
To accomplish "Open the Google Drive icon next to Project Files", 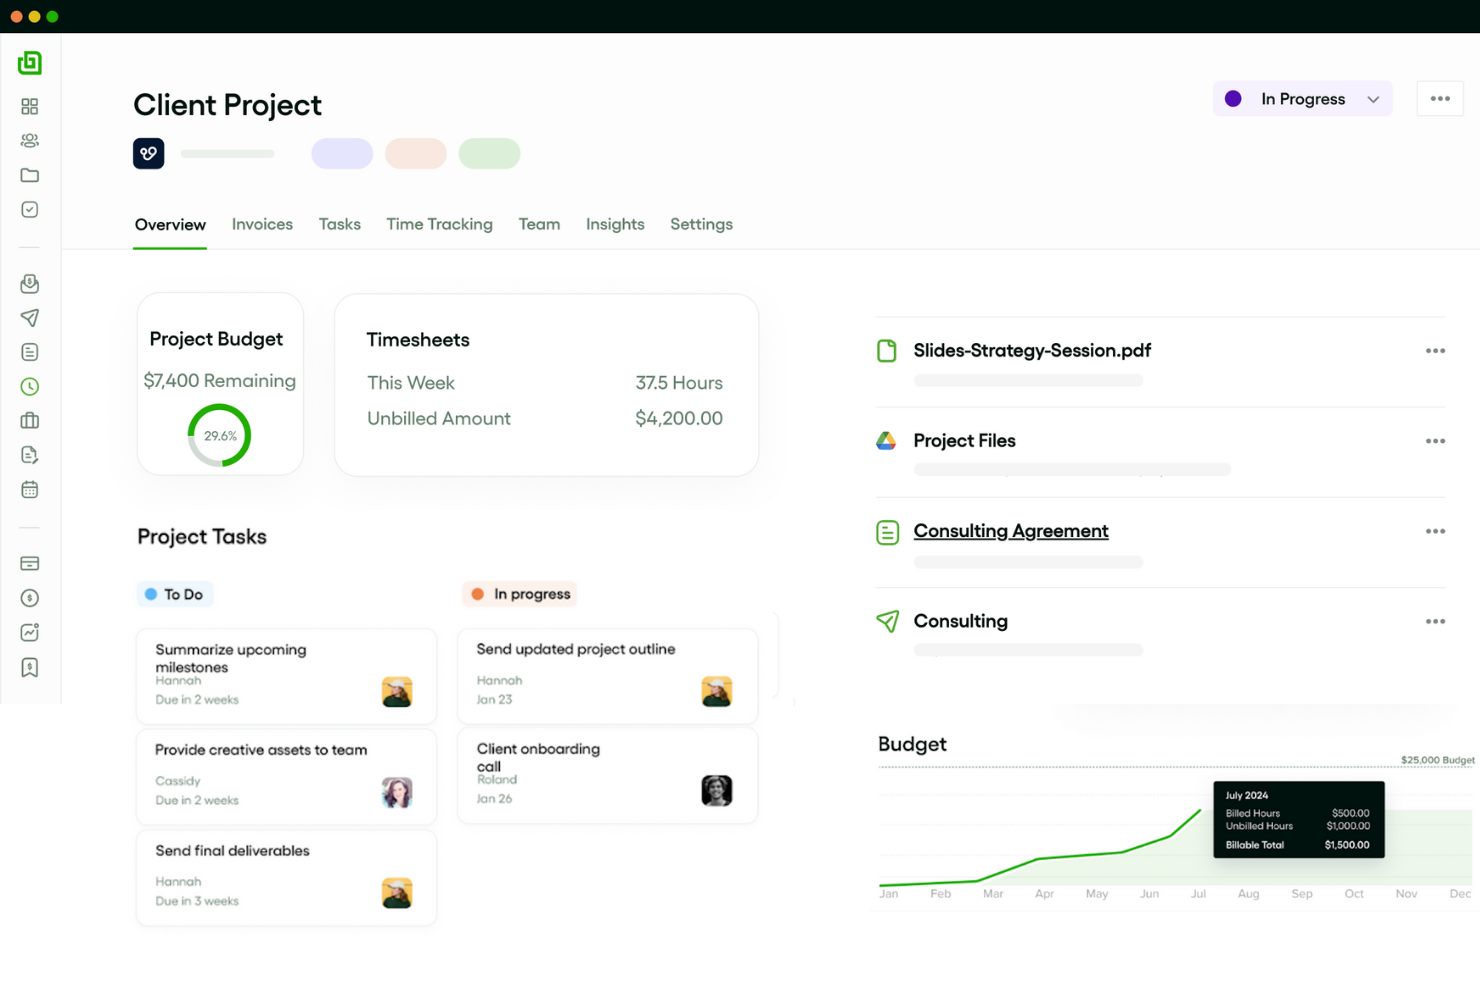I will [x=887, y=440].
